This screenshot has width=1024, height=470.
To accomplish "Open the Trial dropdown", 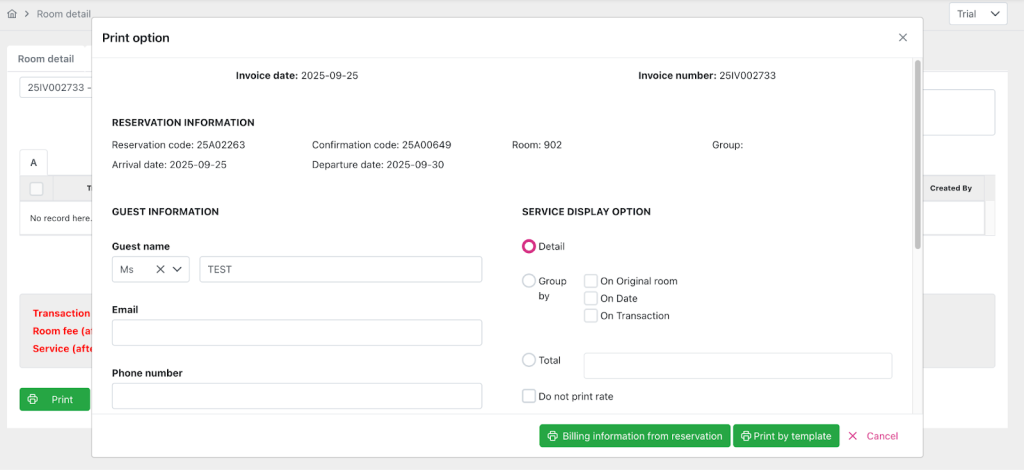I will 977,14.
